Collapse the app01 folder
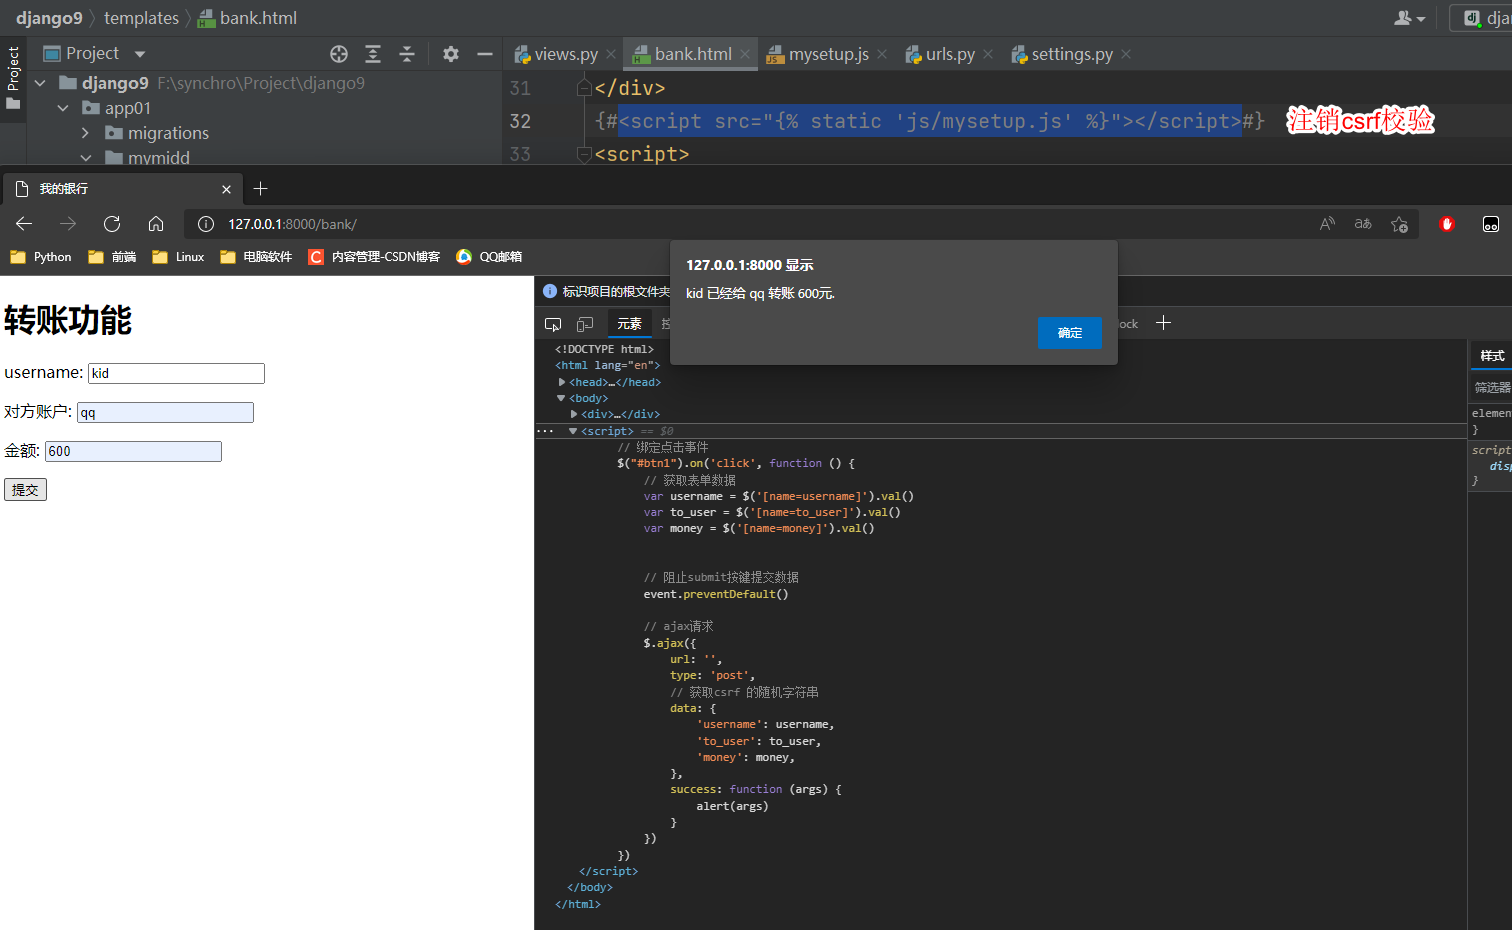1512x930 pixels. click(x=63, y=108)
